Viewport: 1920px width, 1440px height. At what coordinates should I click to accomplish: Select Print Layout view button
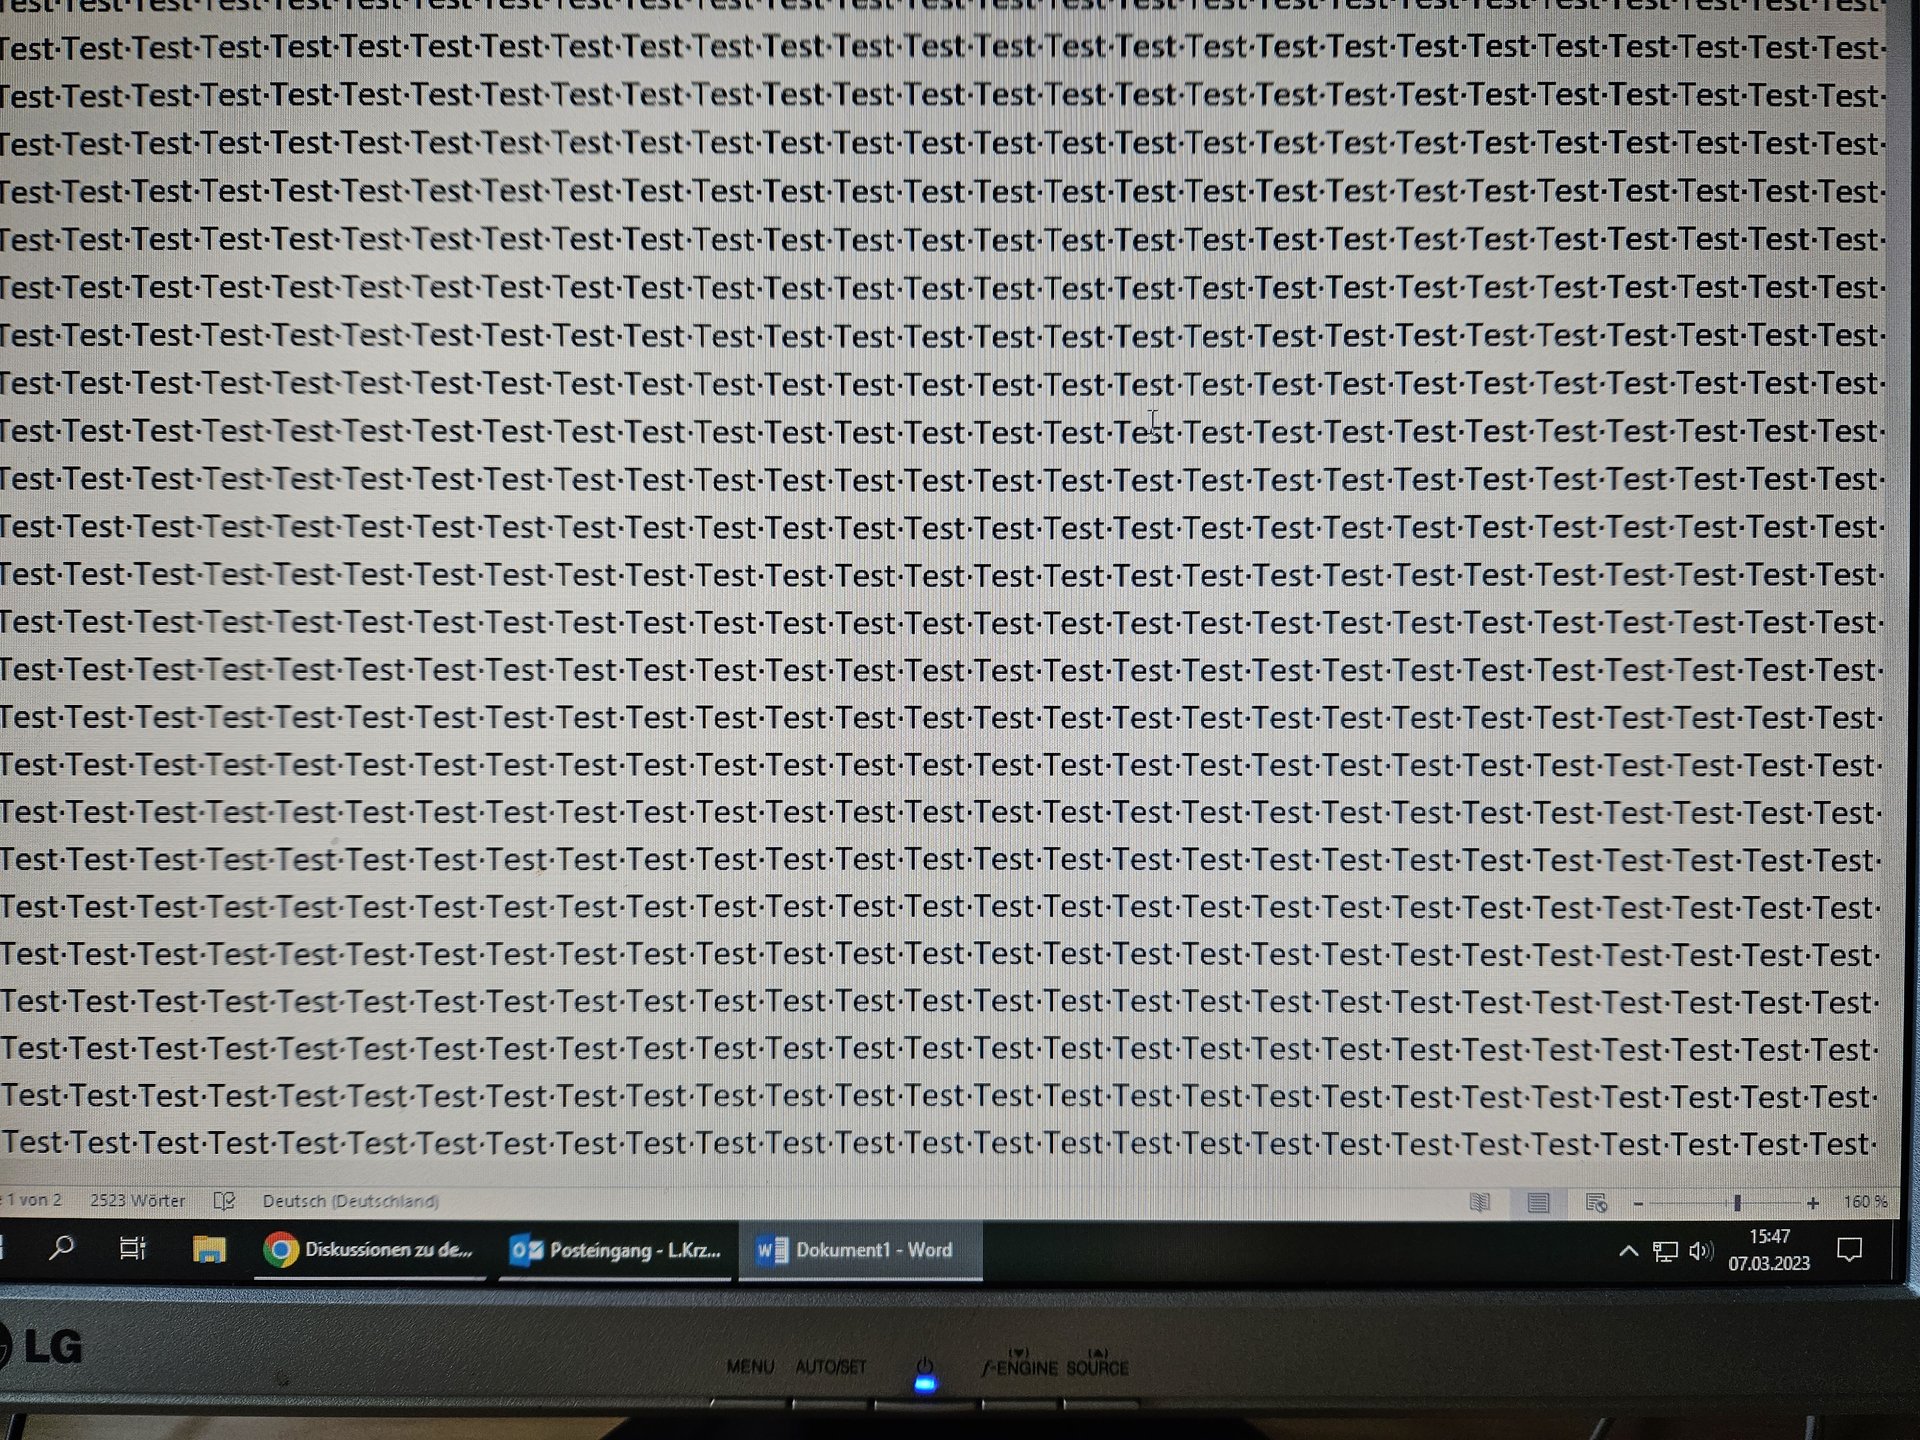[x=1538, y=1202]
